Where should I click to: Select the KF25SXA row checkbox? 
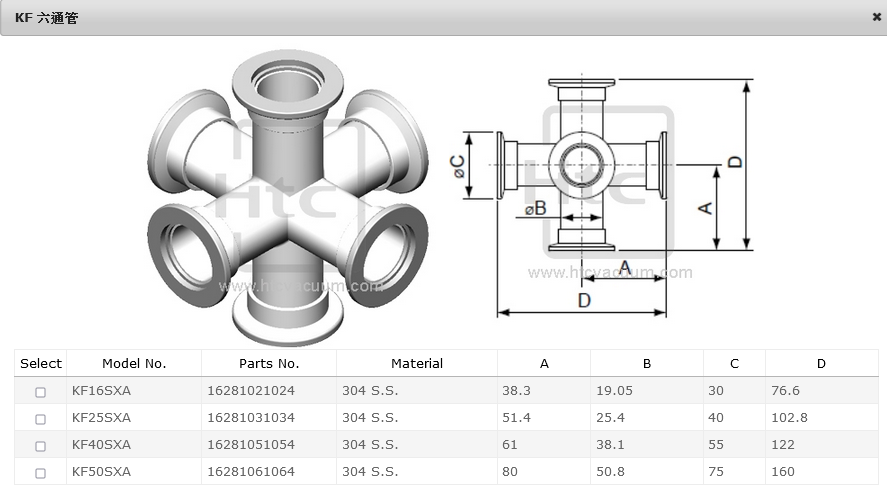[x=41, y=419]
